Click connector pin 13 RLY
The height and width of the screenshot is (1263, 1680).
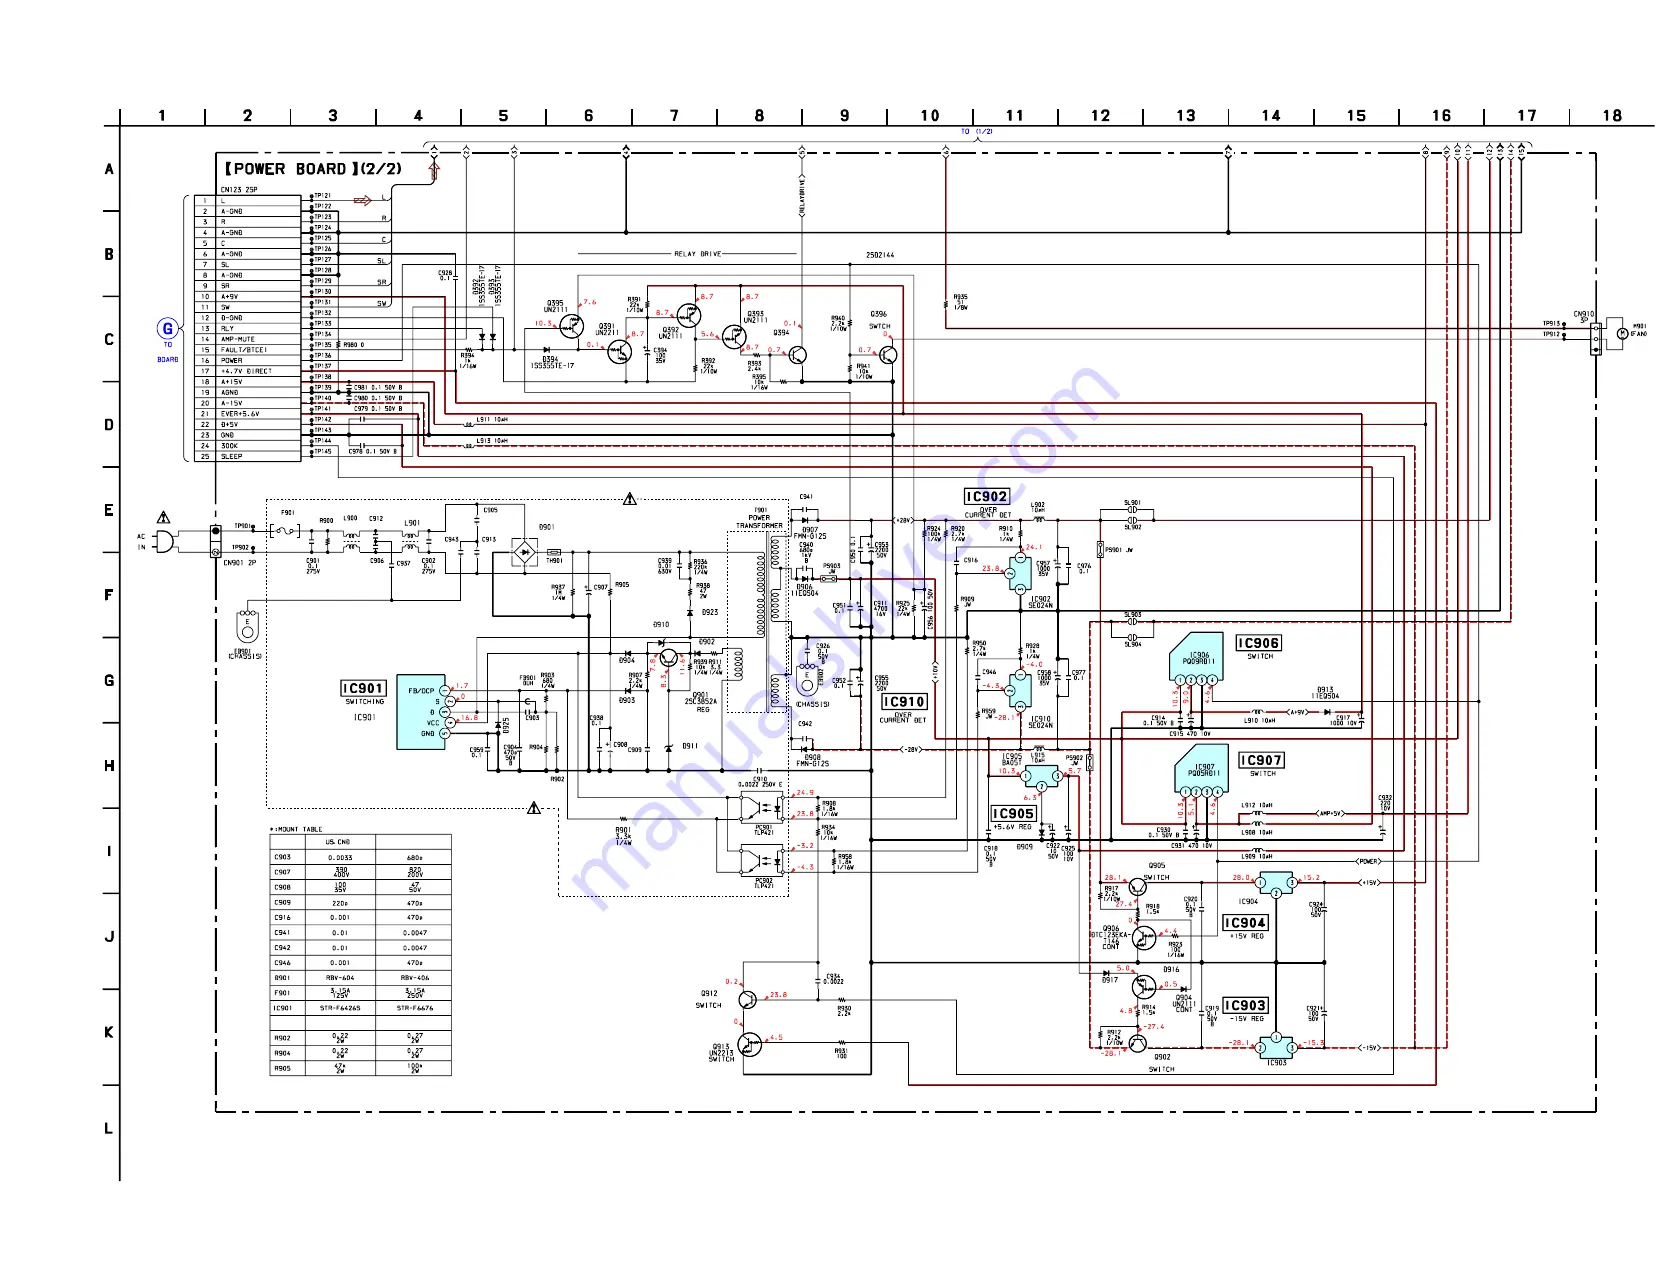(247, 328)
